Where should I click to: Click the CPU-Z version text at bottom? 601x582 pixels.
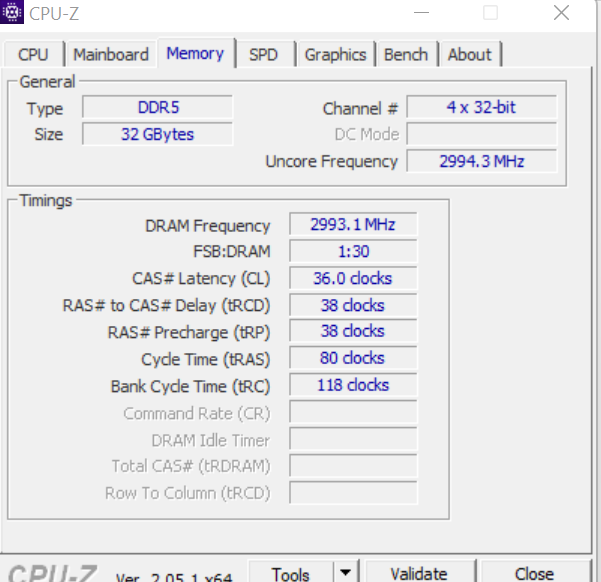[x=174, y=576]
